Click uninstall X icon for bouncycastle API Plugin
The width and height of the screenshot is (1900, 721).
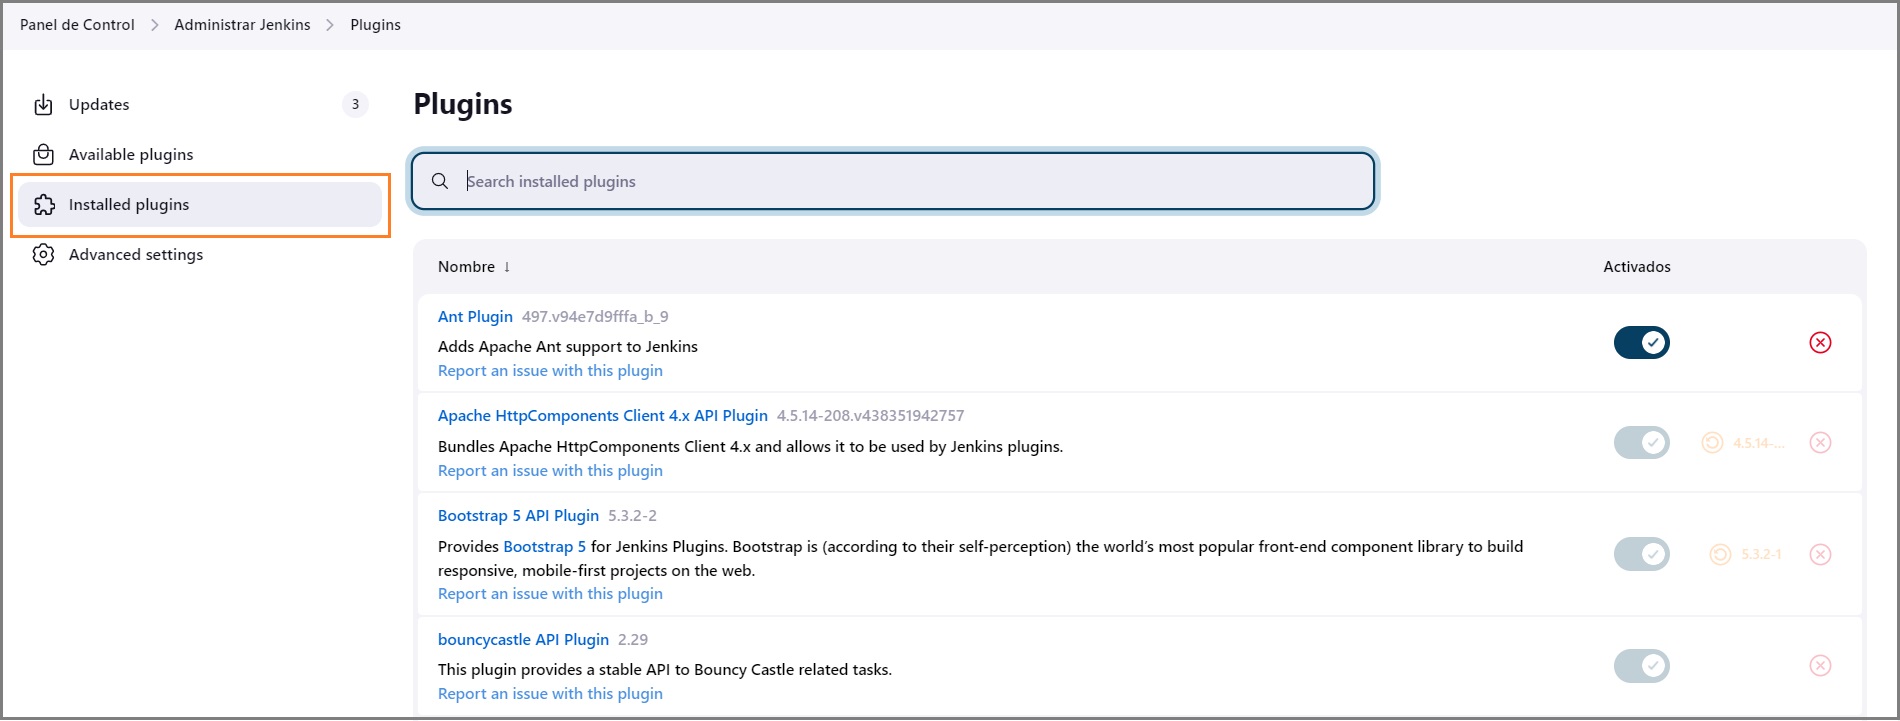1820,666
